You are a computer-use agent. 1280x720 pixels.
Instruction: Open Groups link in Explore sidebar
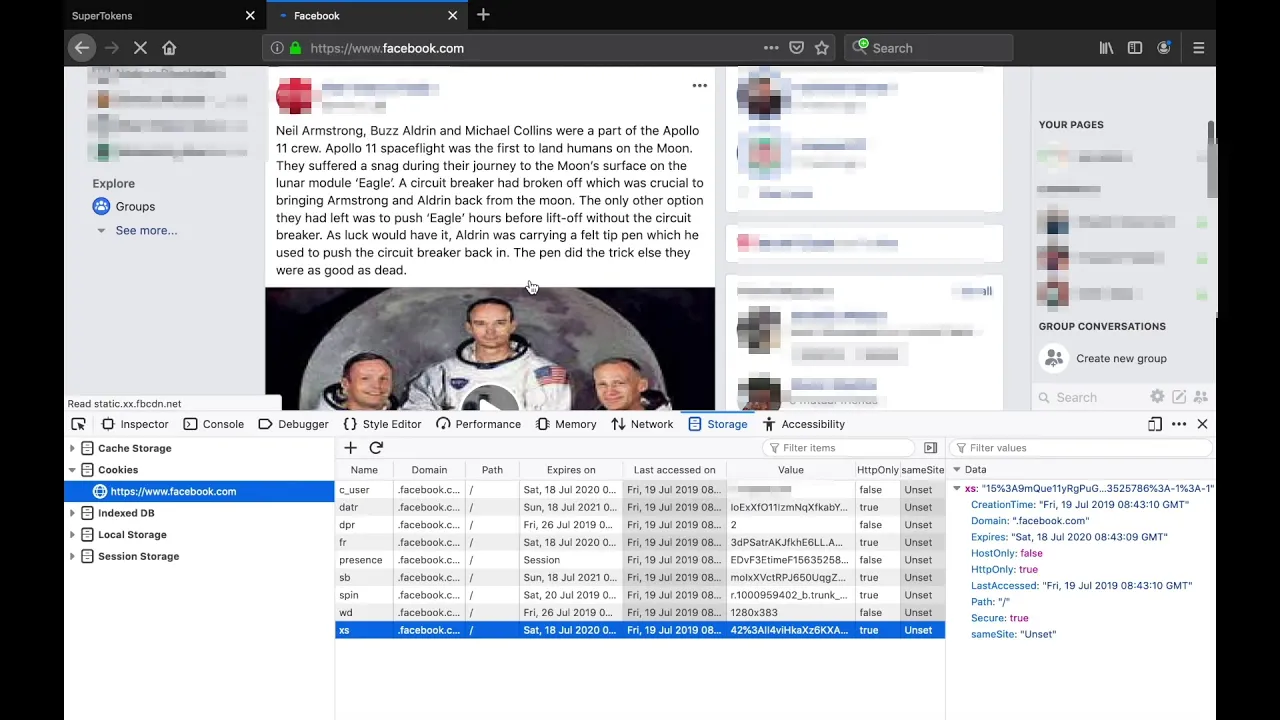135,206
